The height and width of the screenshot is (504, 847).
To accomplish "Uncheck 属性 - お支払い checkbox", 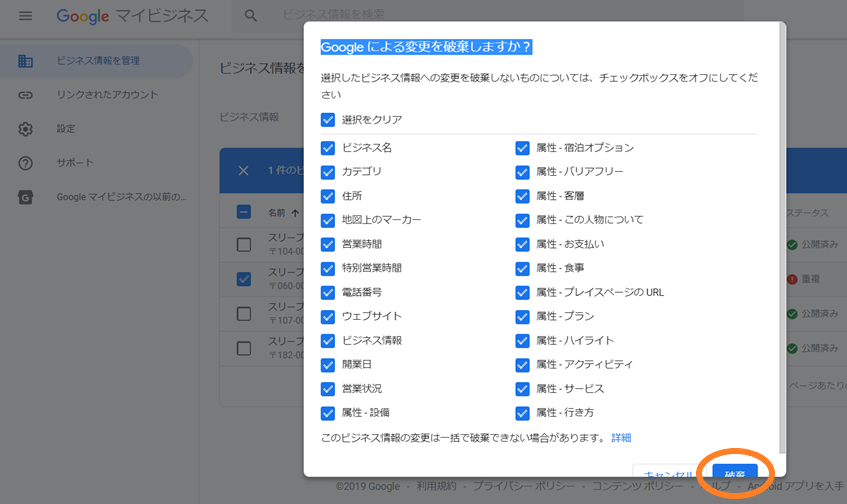I will [522, 245].
